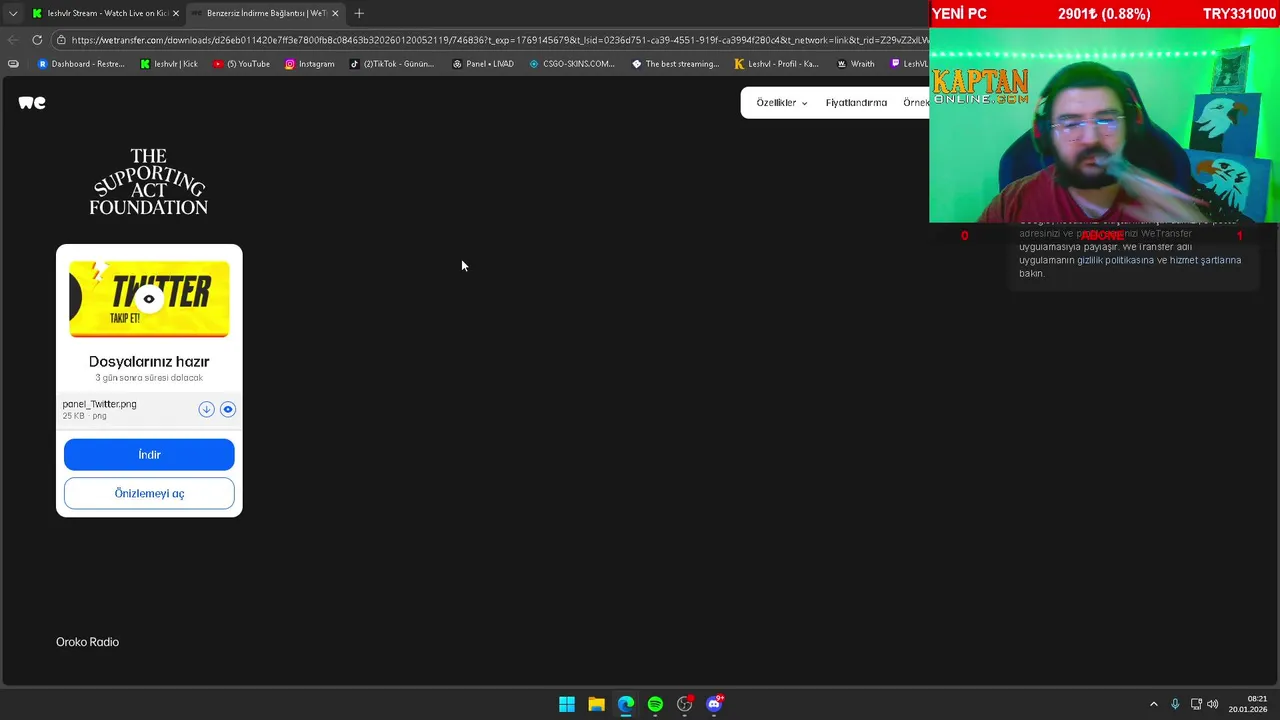
Task: Open the Windows Start menu
Action: click(567, 704)
